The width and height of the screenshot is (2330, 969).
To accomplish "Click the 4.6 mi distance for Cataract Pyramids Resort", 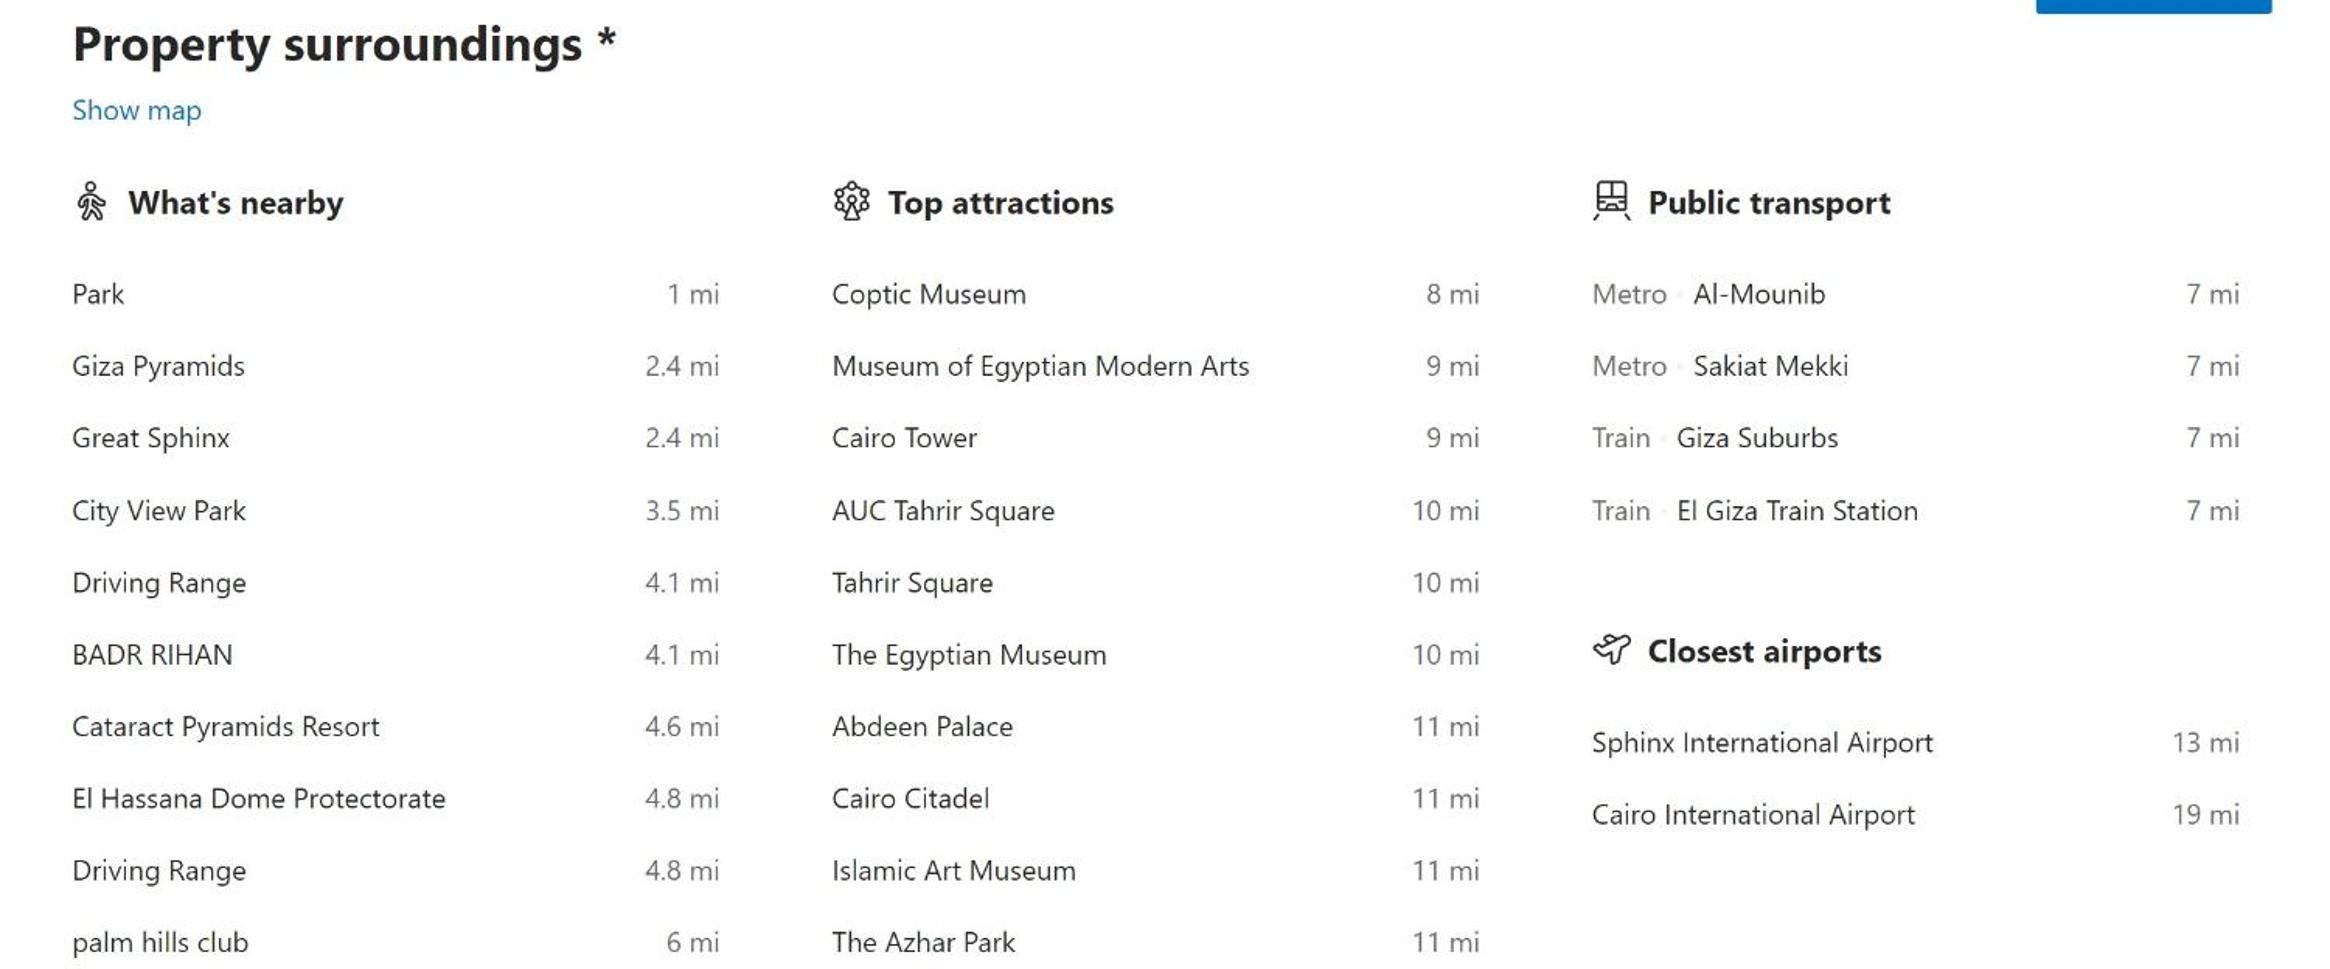I will coord(682,726).
